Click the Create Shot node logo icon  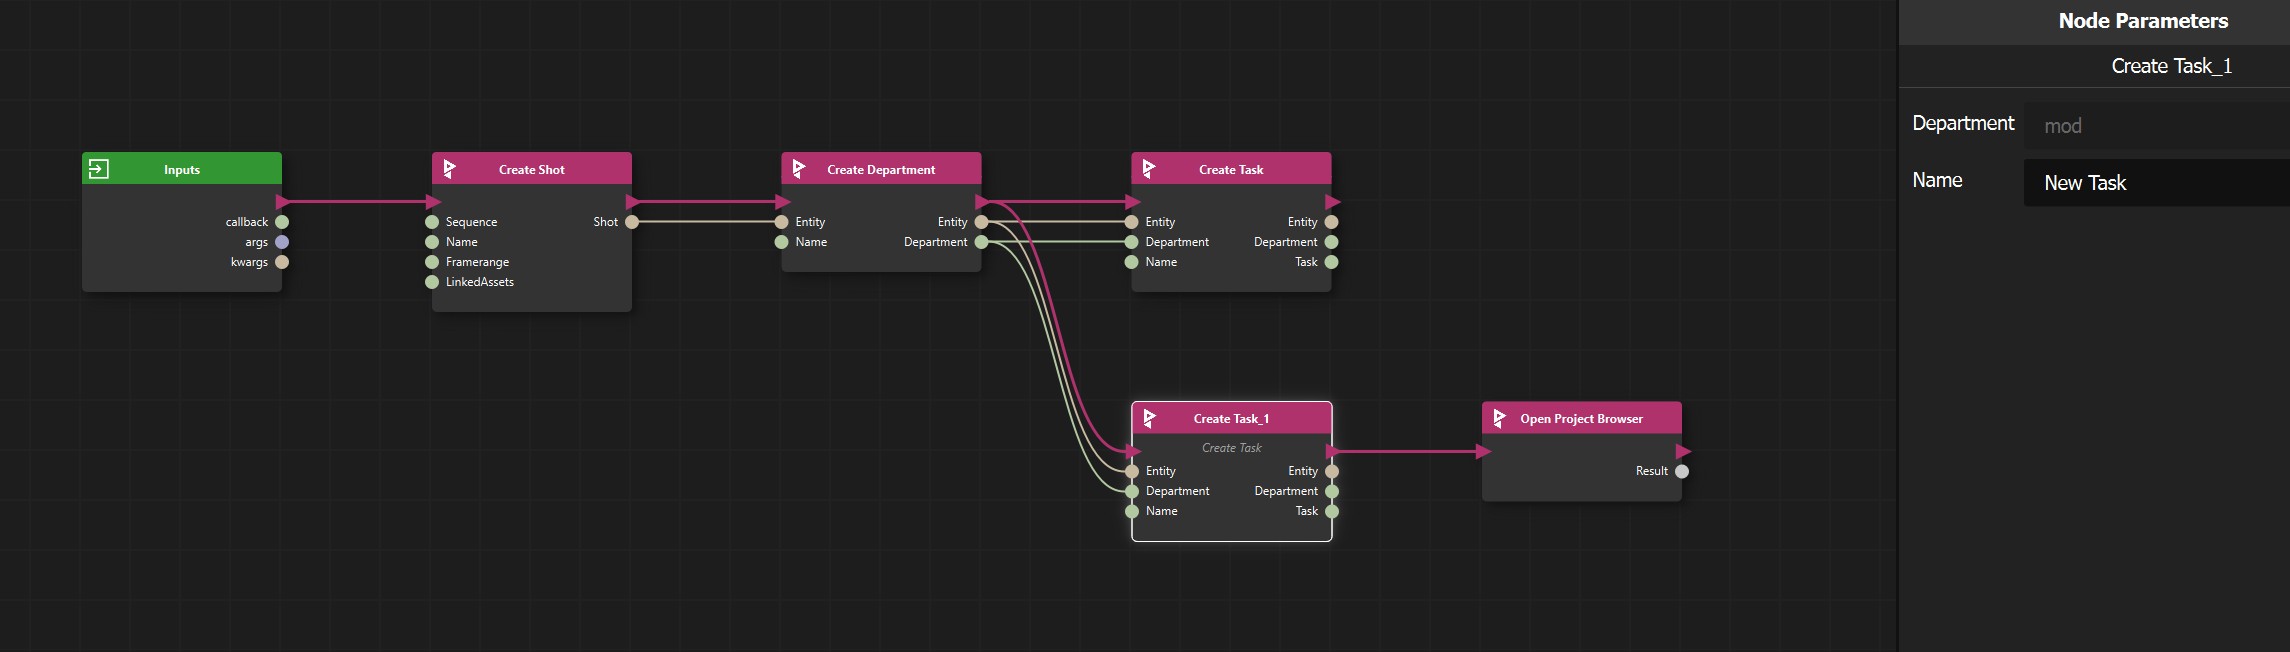449,169
